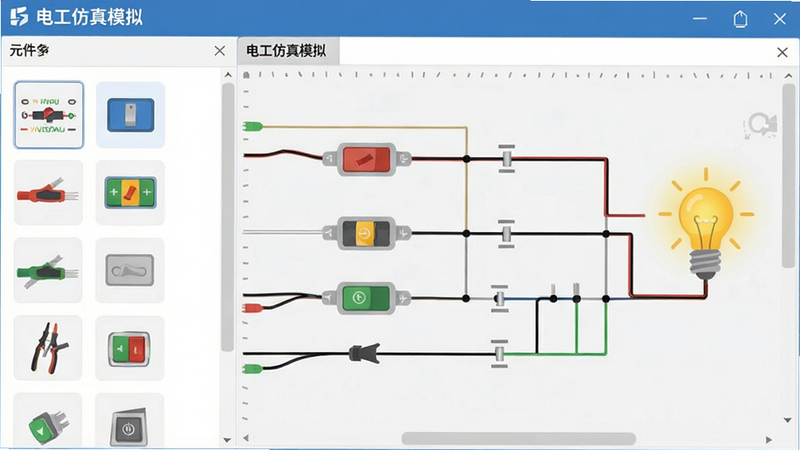This screenshot has width=800, height=450.
Task: Select the contact on the red wire
Action: click(507, 159)
